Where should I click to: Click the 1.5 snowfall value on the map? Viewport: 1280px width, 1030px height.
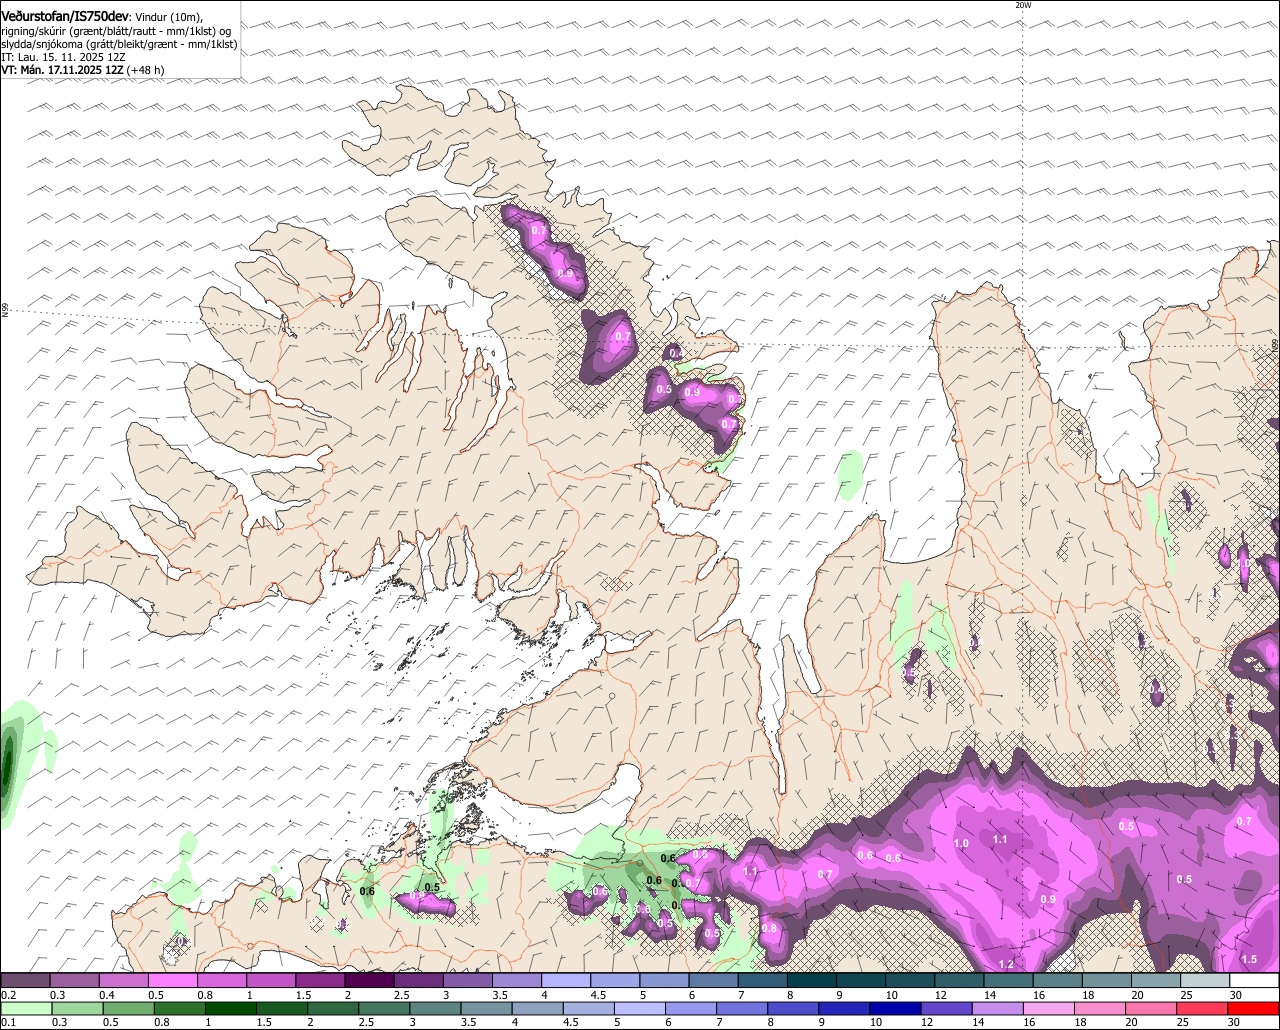coord(1249,959)
